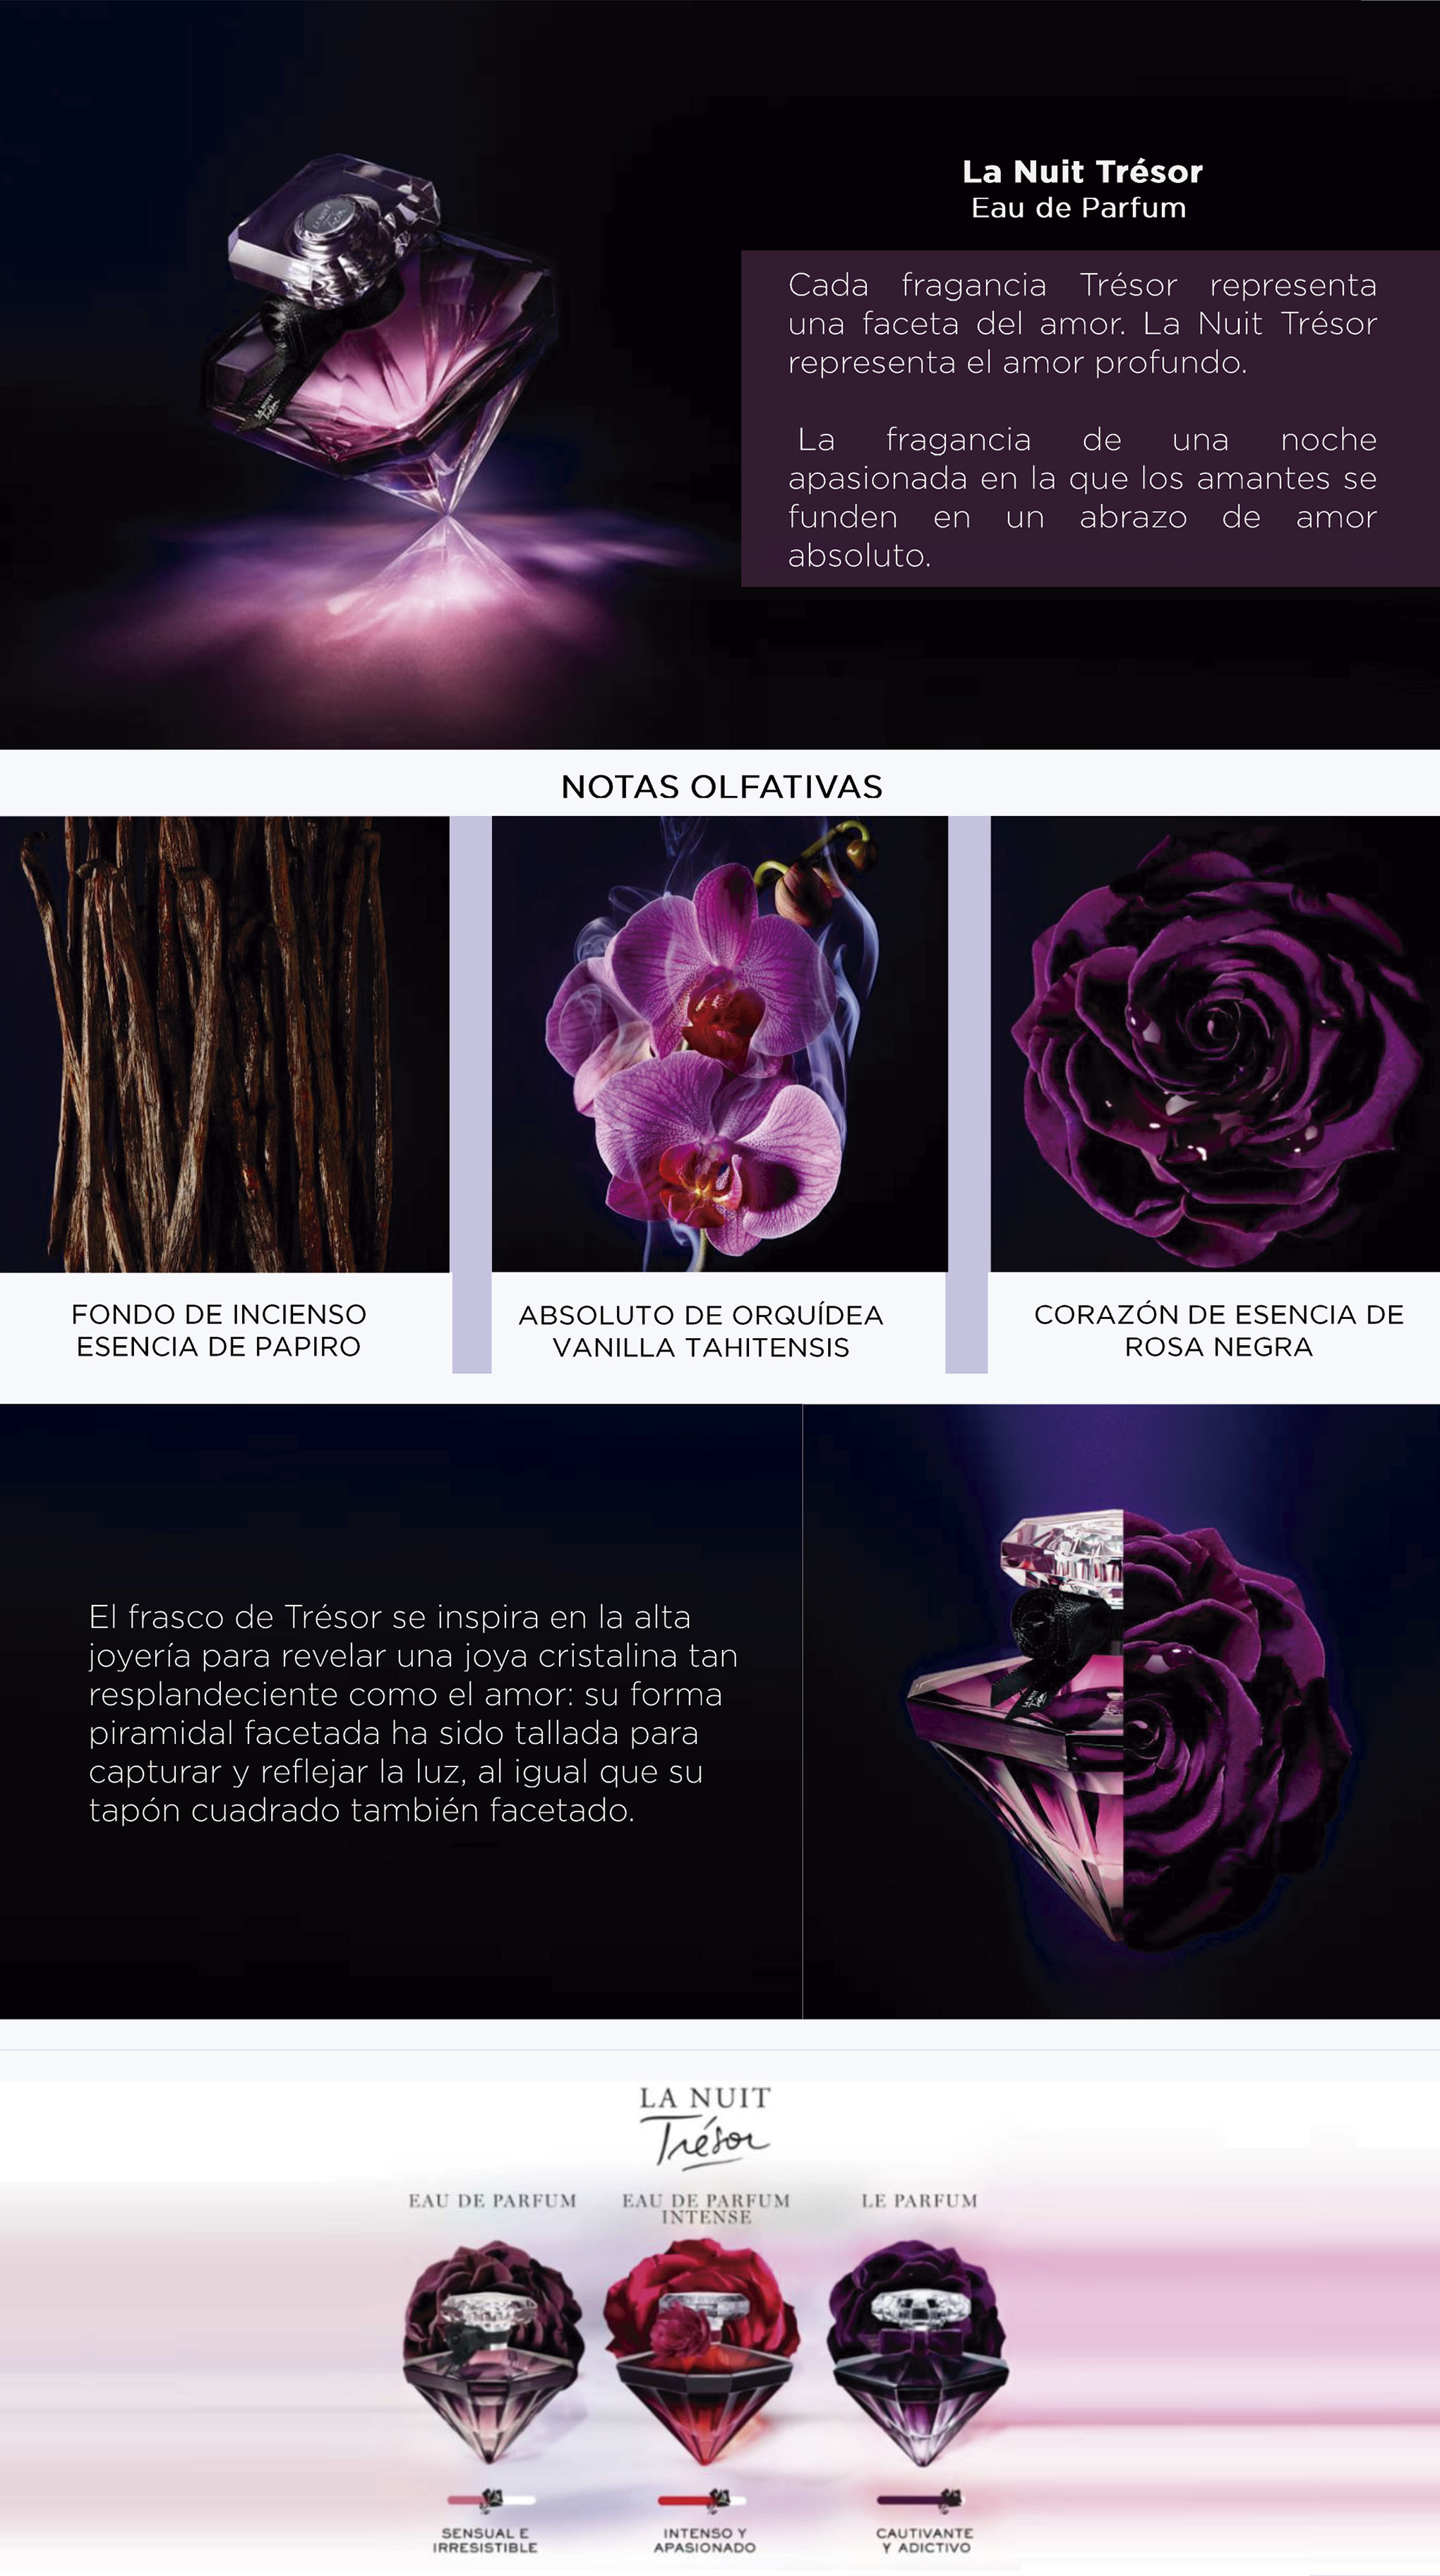Click the FONDO DE INCIENSO ESENCIA DE PAPIRO caption
The width and height of the screenshot is (1440, 2576).
point(219,1330)
